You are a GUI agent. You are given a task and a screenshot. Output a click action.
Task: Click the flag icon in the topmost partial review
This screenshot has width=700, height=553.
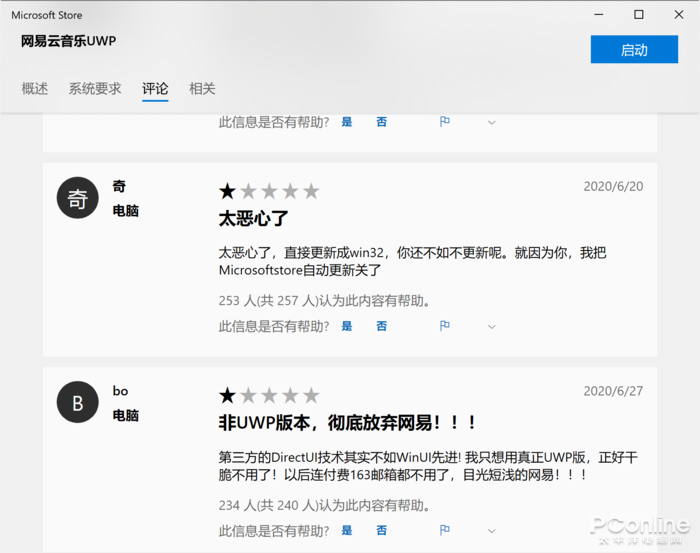(445, 121)
